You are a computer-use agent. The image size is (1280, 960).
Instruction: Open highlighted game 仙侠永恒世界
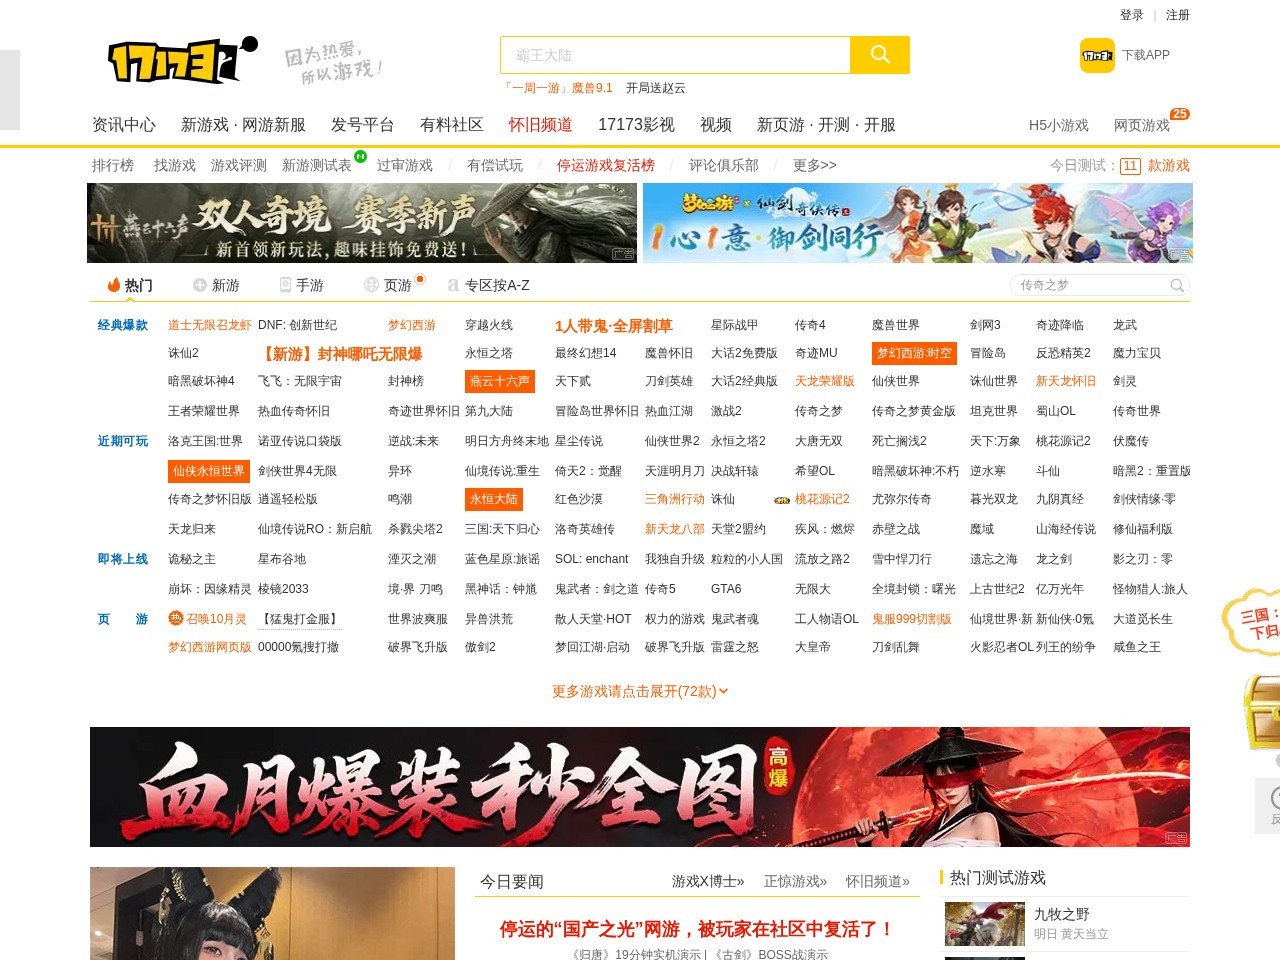[208, 471]
